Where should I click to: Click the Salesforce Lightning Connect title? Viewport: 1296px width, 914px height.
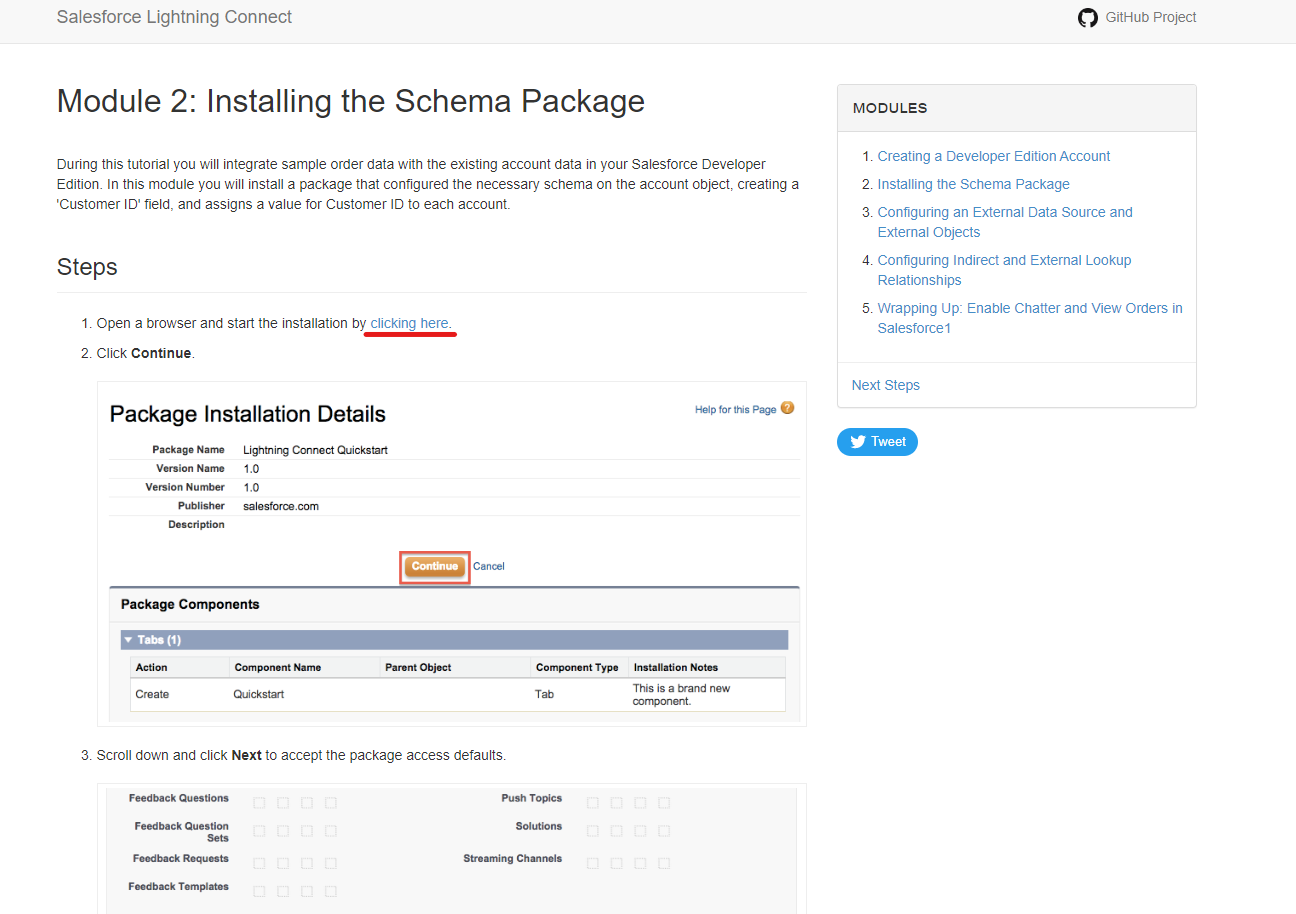[175, 17]
